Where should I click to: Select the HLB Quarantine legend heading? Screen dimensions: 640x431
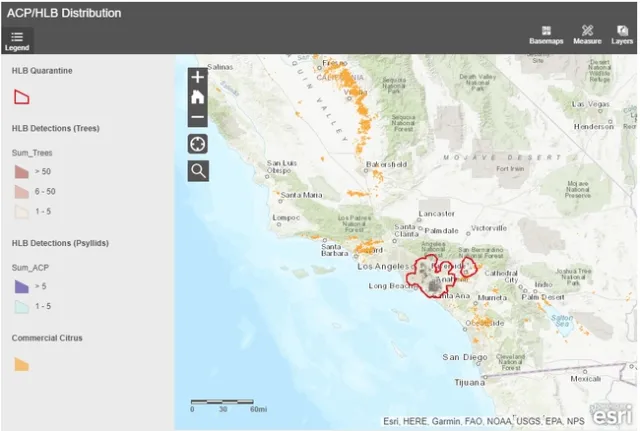[x=42, y=71]
